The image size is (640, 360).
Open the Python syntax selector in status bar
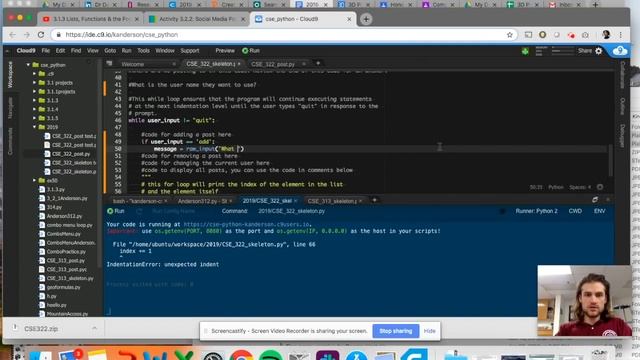pyautogui.click(x=556, y=187)
